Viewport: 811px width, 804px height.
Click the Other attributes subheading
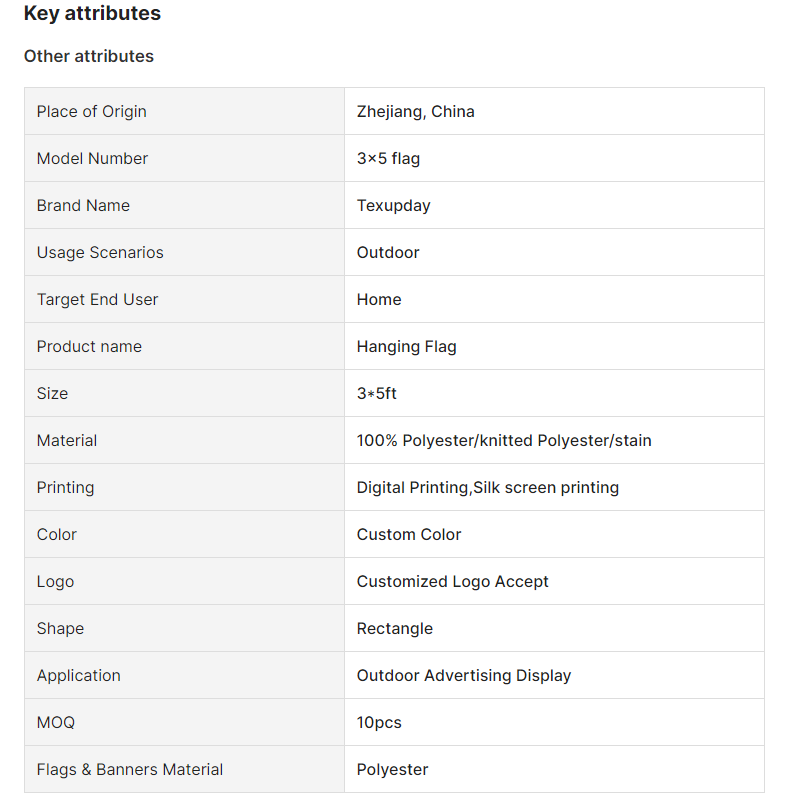pyautogui.click(x=89, y=56)
